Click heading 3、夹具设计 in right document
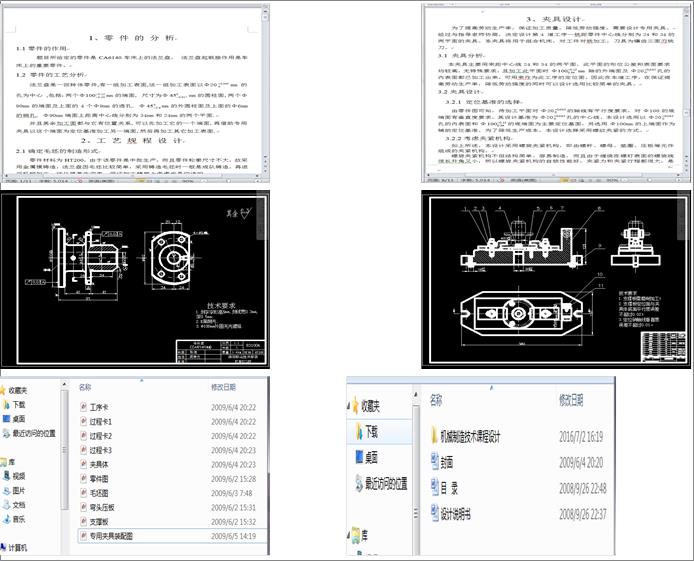Screen dimensions: 694x561 pyautogui.click(x=555, y=19)
